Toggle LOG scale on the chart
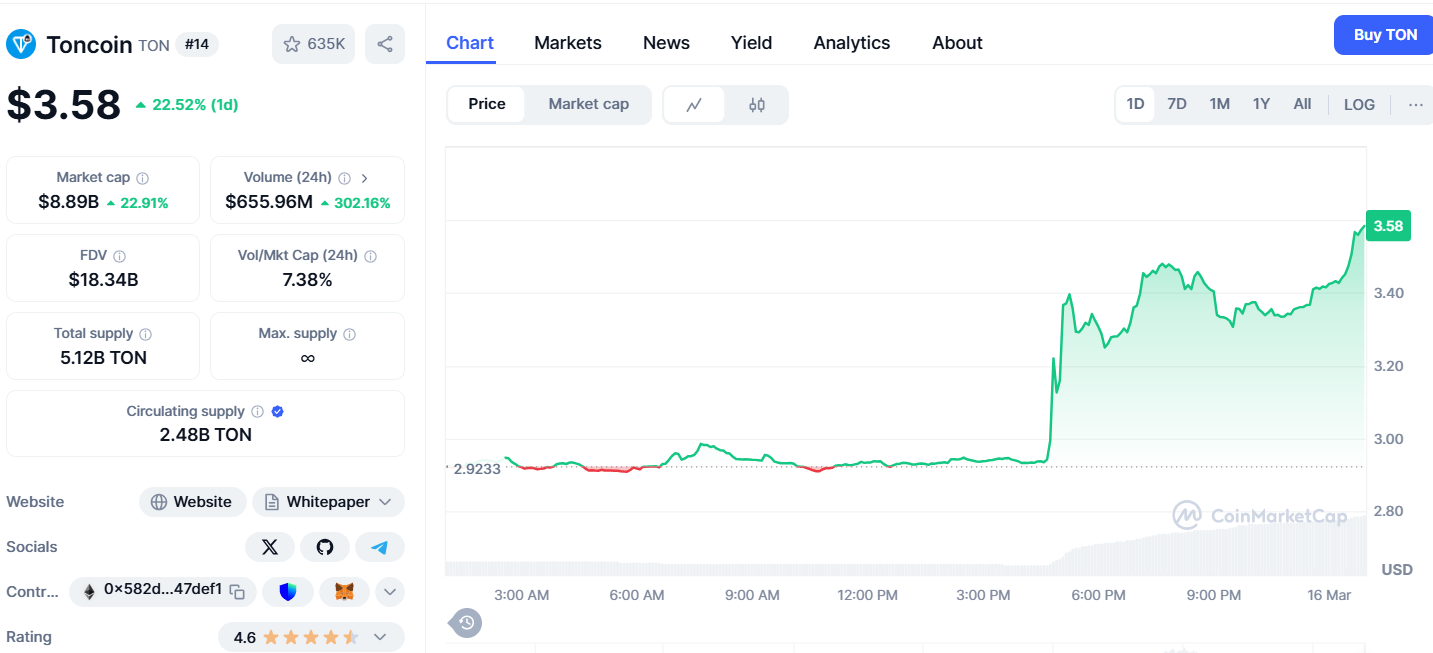Image resolution: width=1433 pixels, height=653 pixels. [x=1359, y=104]
